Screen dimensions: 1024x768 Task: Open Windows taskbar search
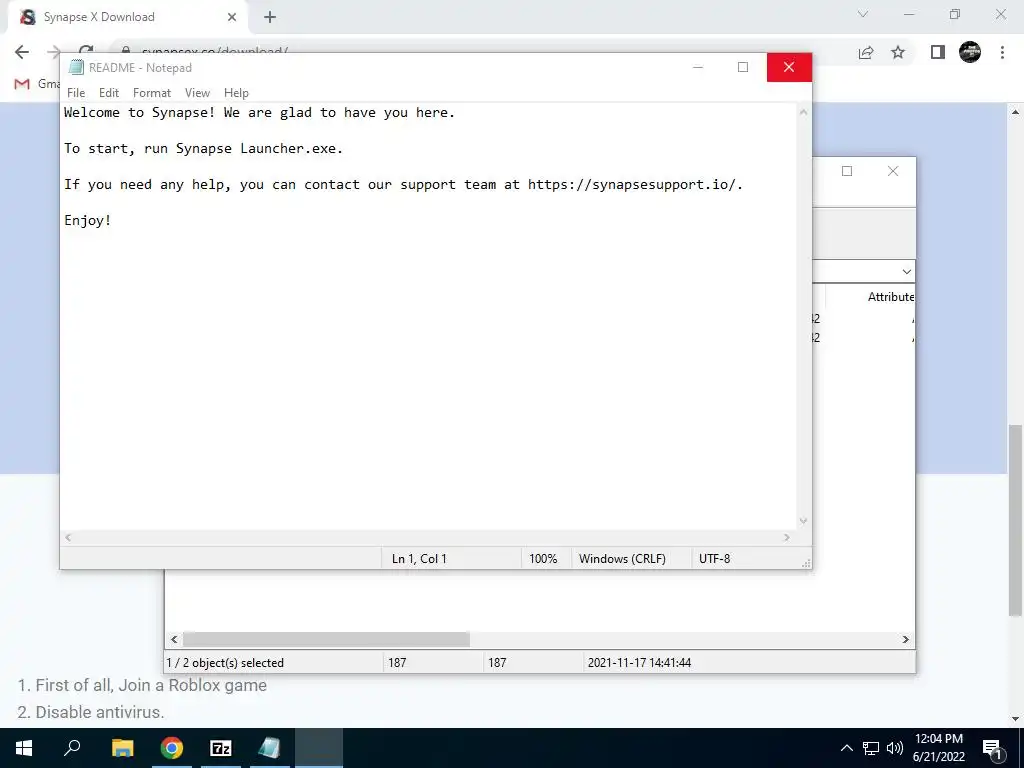pos(72,748)
